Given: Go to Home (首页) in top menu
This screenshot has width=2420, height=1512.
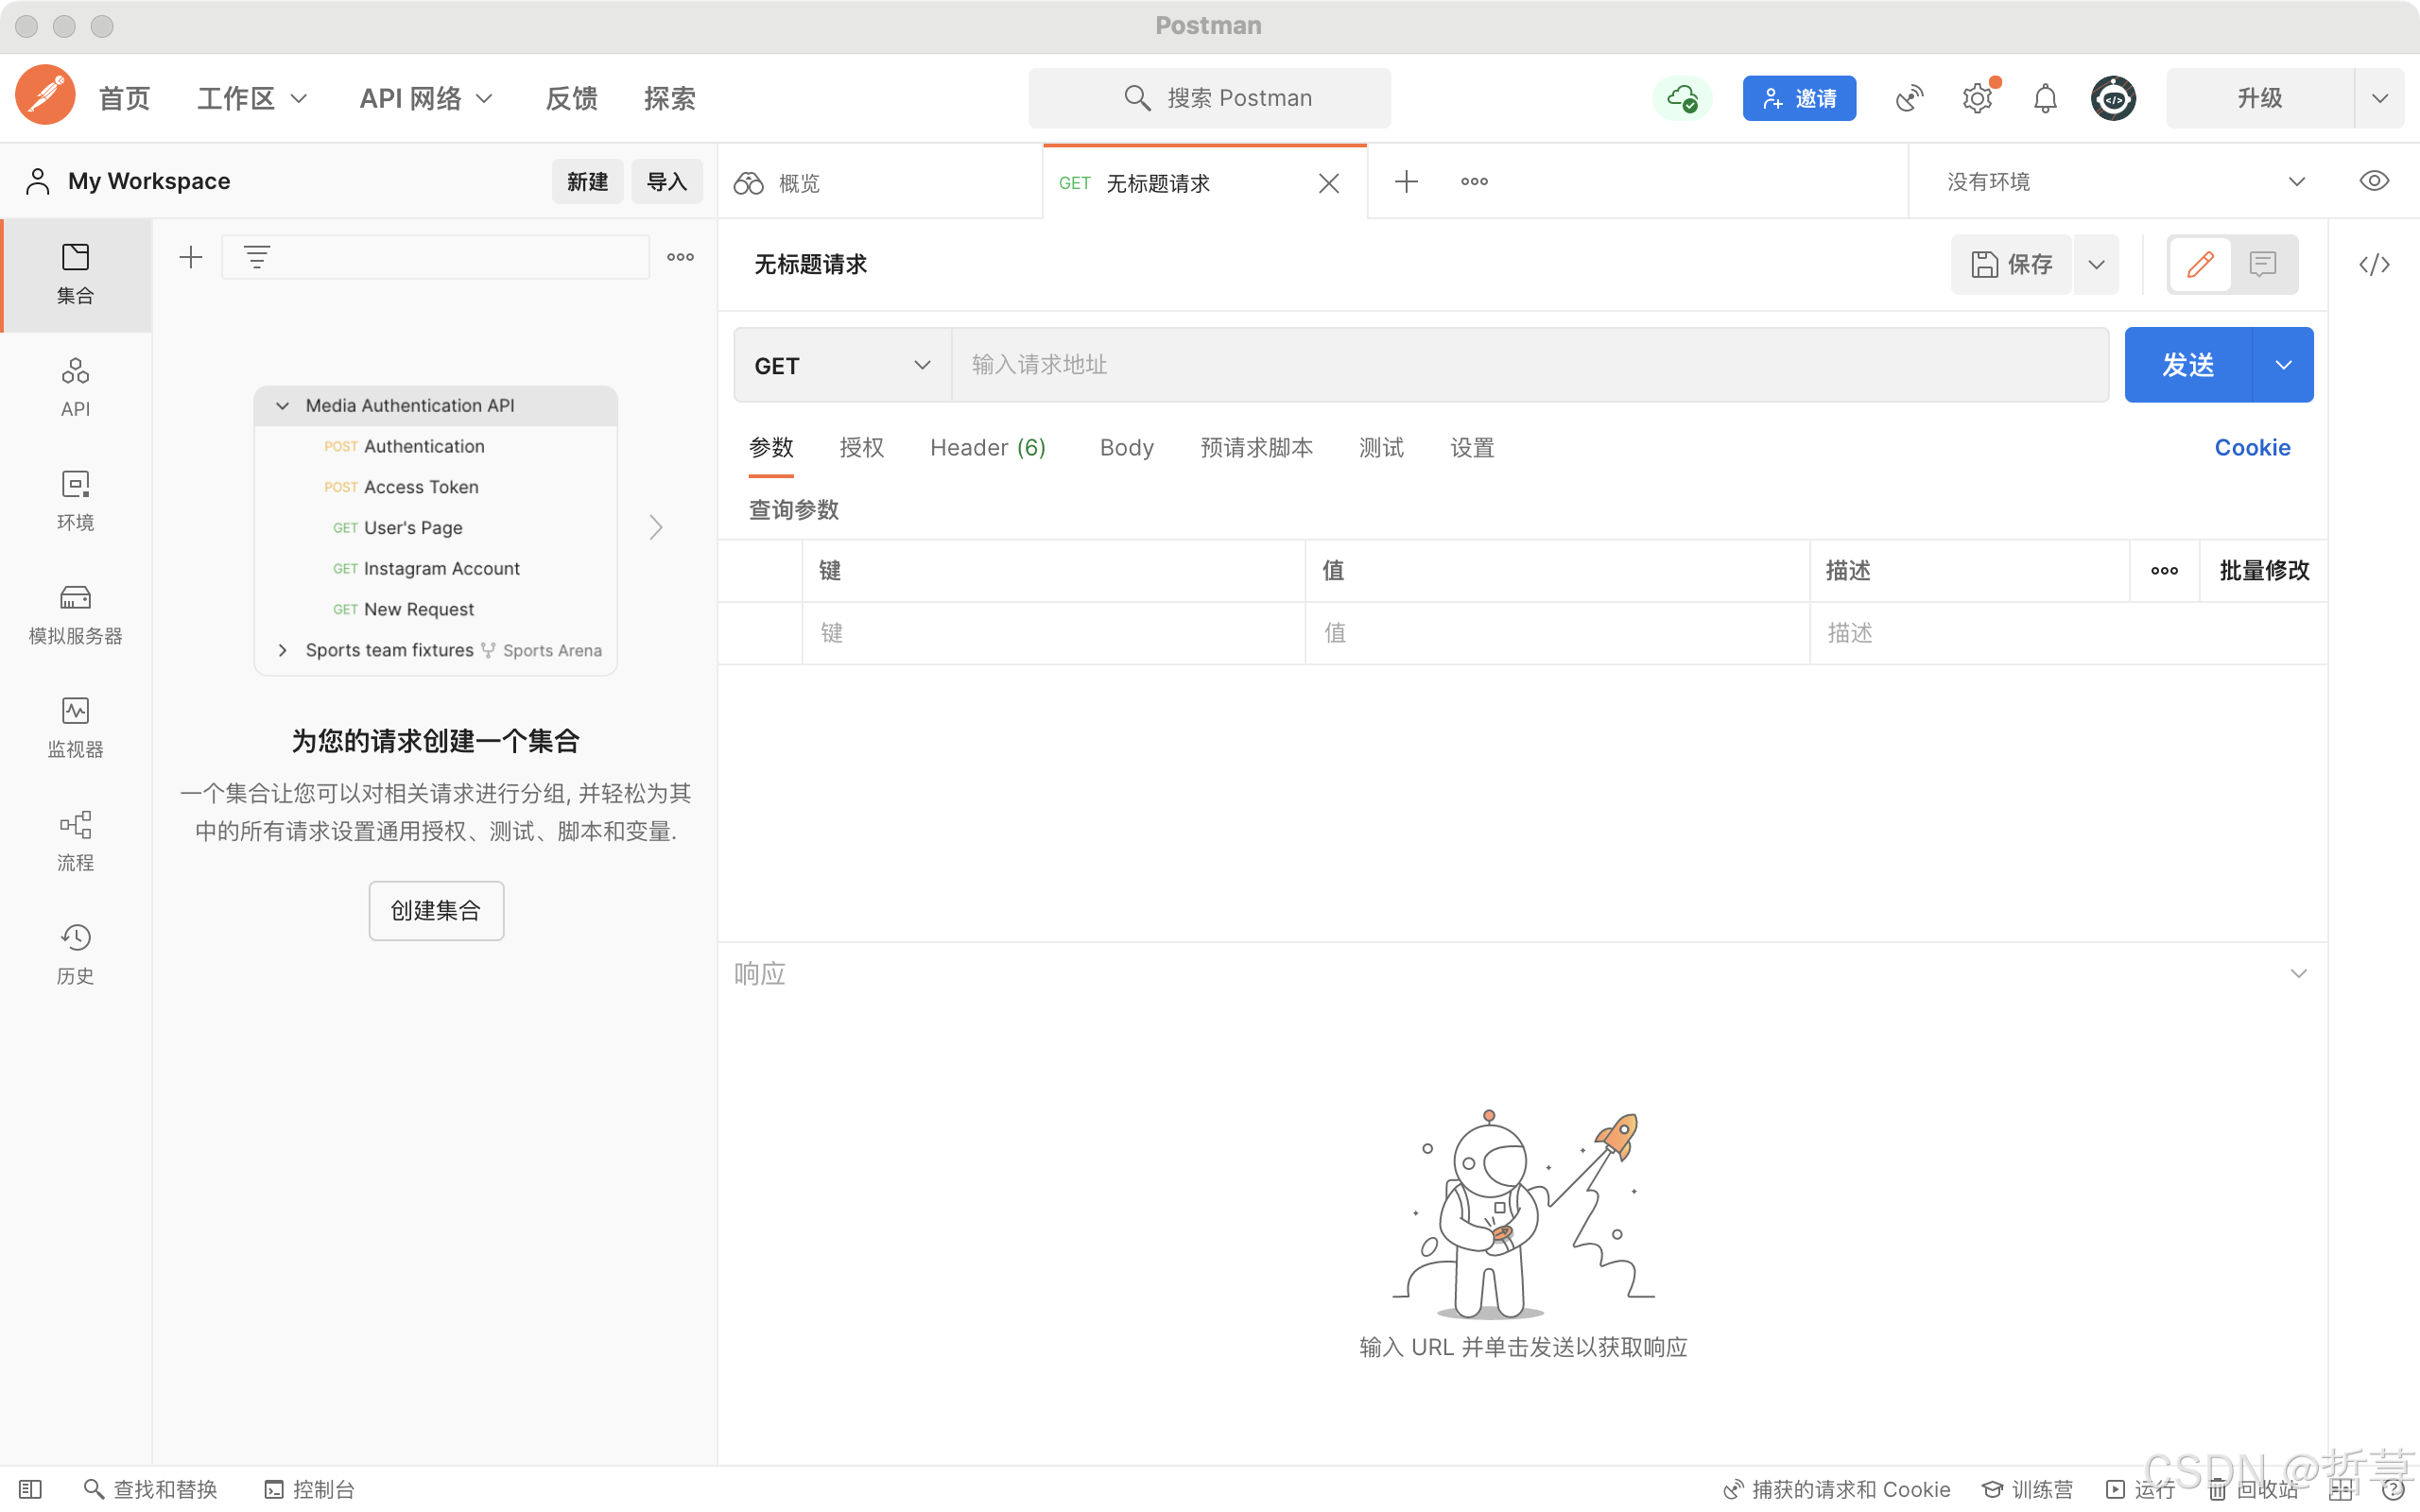Looking at the screenshot, I should 124,98.
